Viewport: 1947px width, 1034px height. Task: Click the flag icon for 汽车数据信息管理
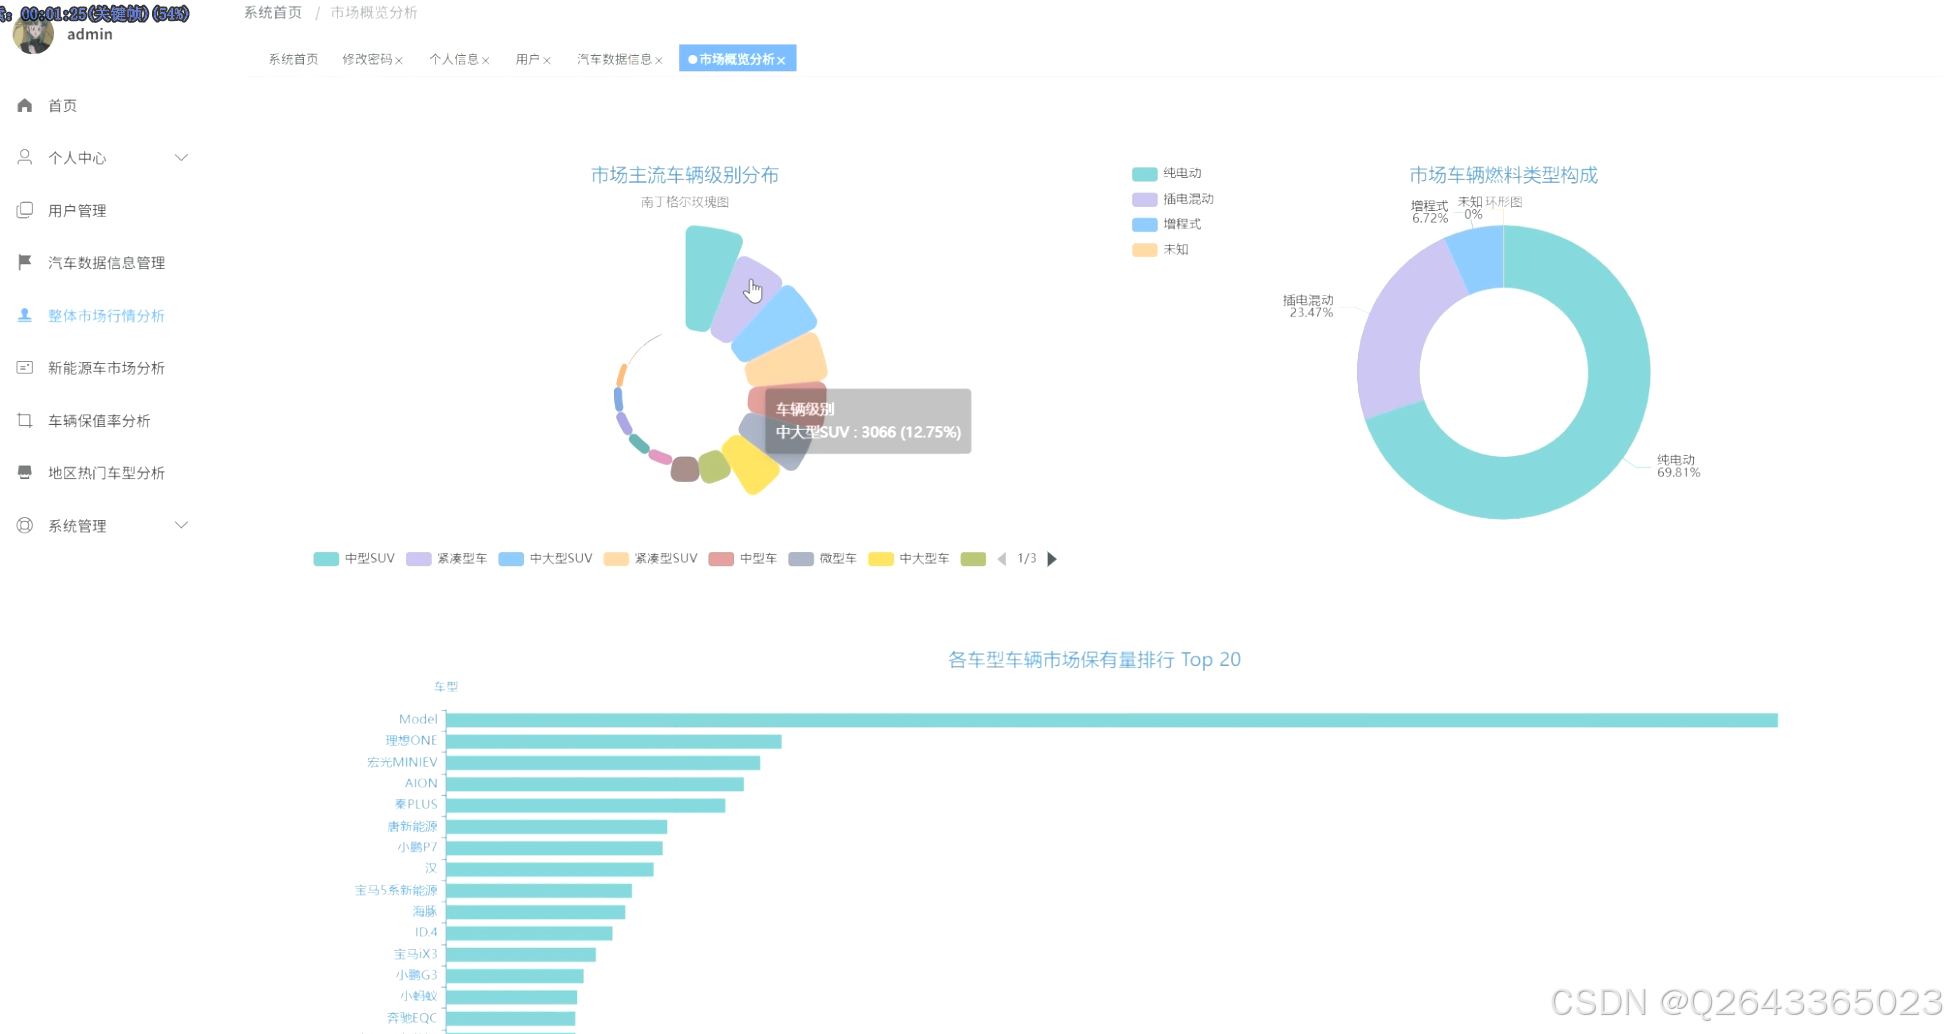point(25,262)
